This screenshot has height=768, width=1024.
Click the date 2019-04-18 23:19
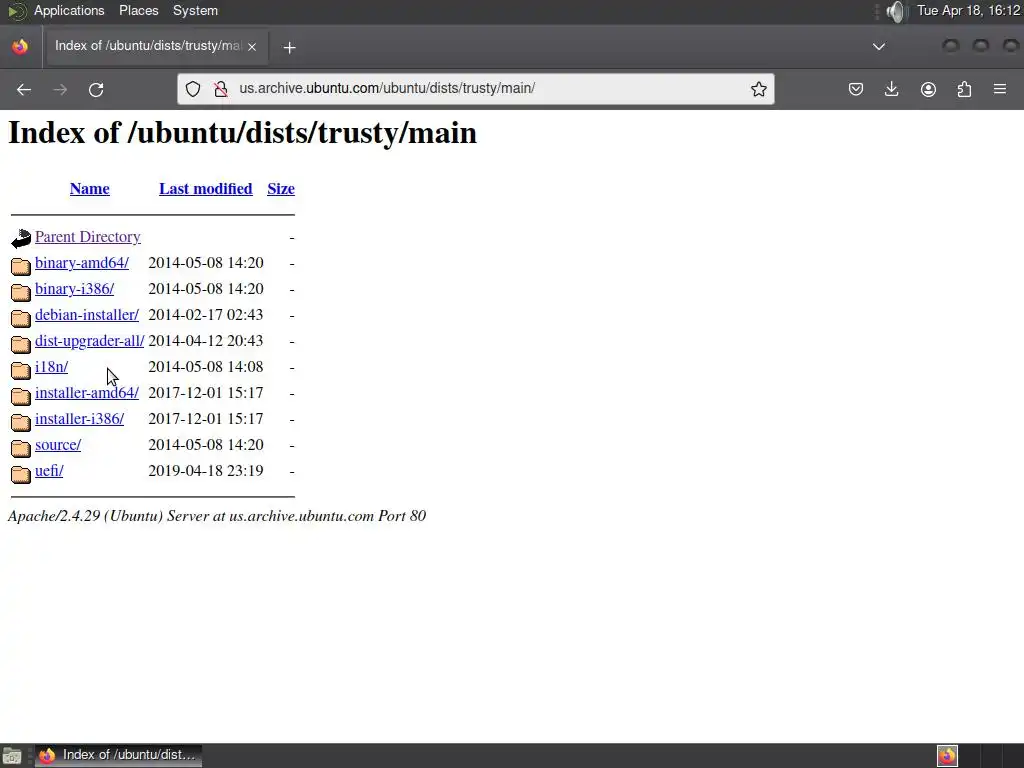[x=206, y=472]
